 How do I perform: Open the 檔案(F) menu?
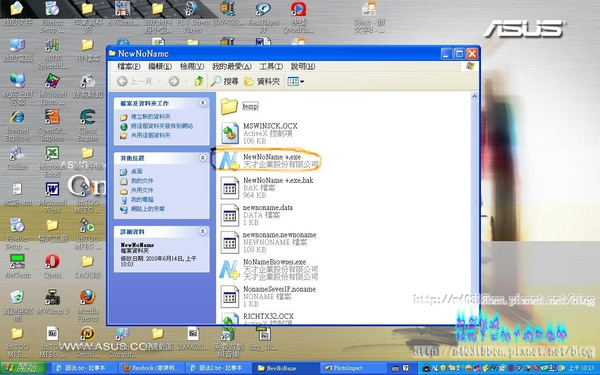[x=129, y=66]
